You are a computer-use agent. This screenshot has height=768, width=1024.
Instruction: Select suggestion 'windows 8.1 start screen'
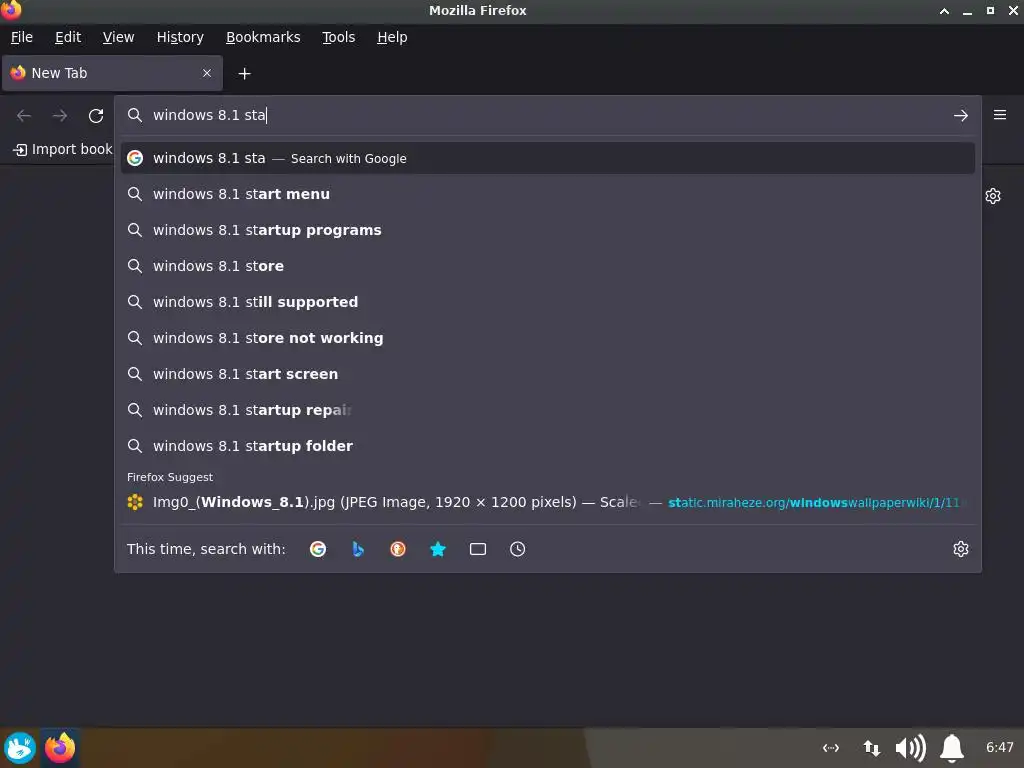click(547, 374)
